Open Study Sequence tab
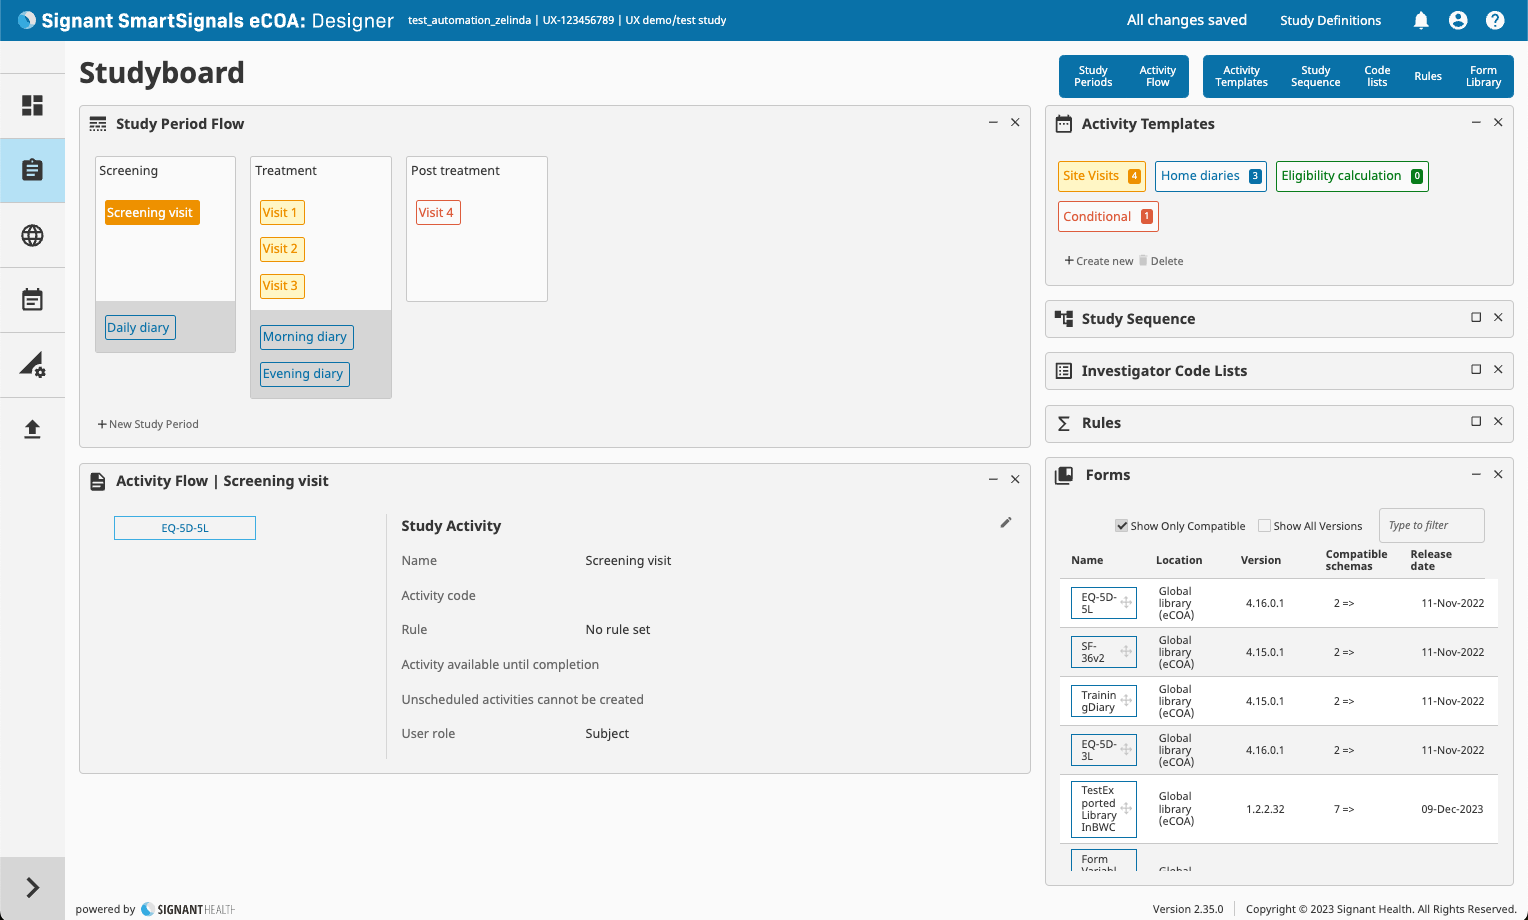This screenshot has height=920, width=1528. click(1315, 76)
